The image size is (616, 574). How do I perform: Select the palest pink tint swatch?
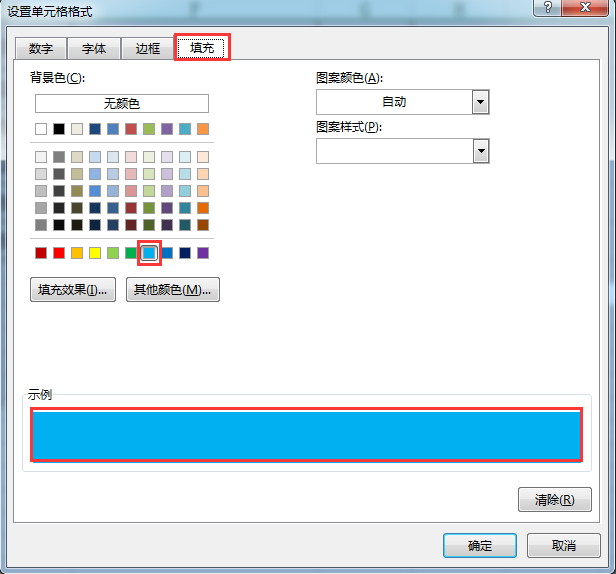(x=131, y=157)
